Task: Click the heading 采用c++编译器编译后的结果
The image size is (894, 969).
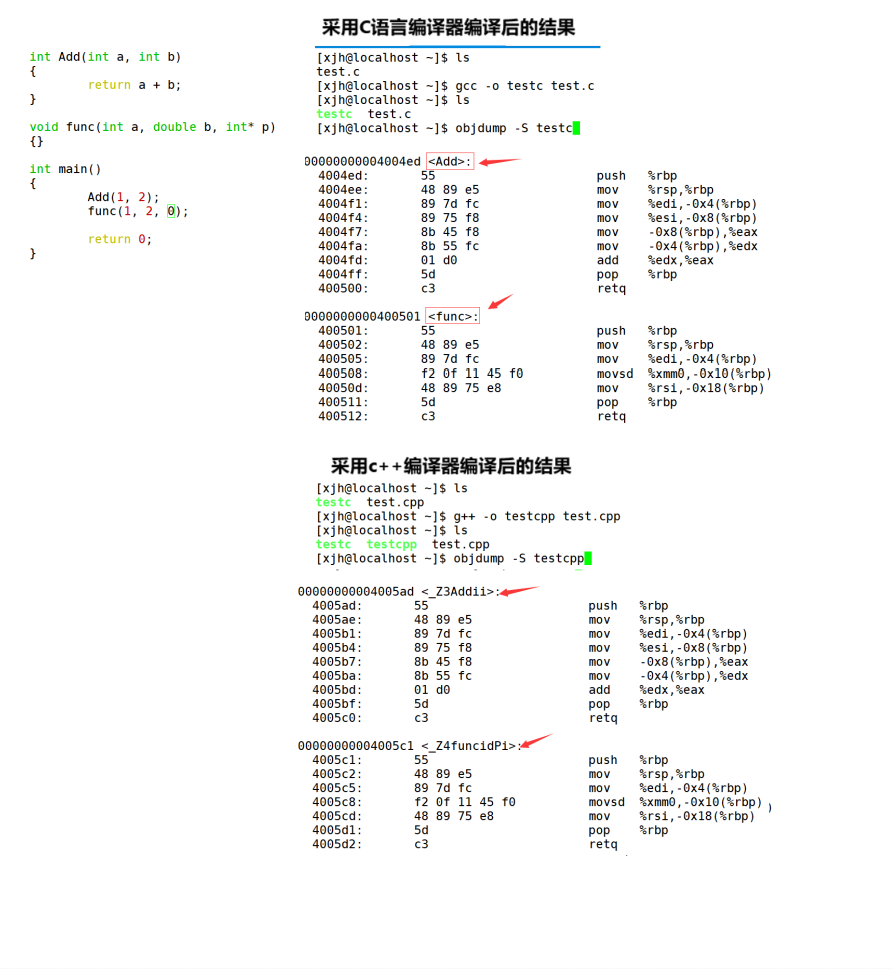Action: pyautogui.click(x=450, y=466)
